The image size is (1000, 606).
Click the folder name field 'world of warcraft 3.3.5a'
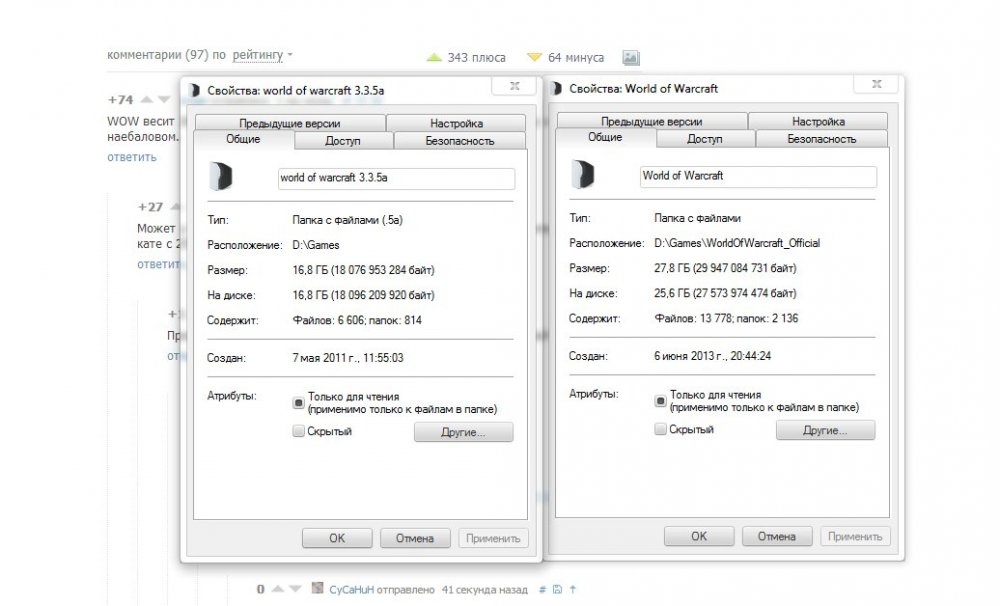396,178
